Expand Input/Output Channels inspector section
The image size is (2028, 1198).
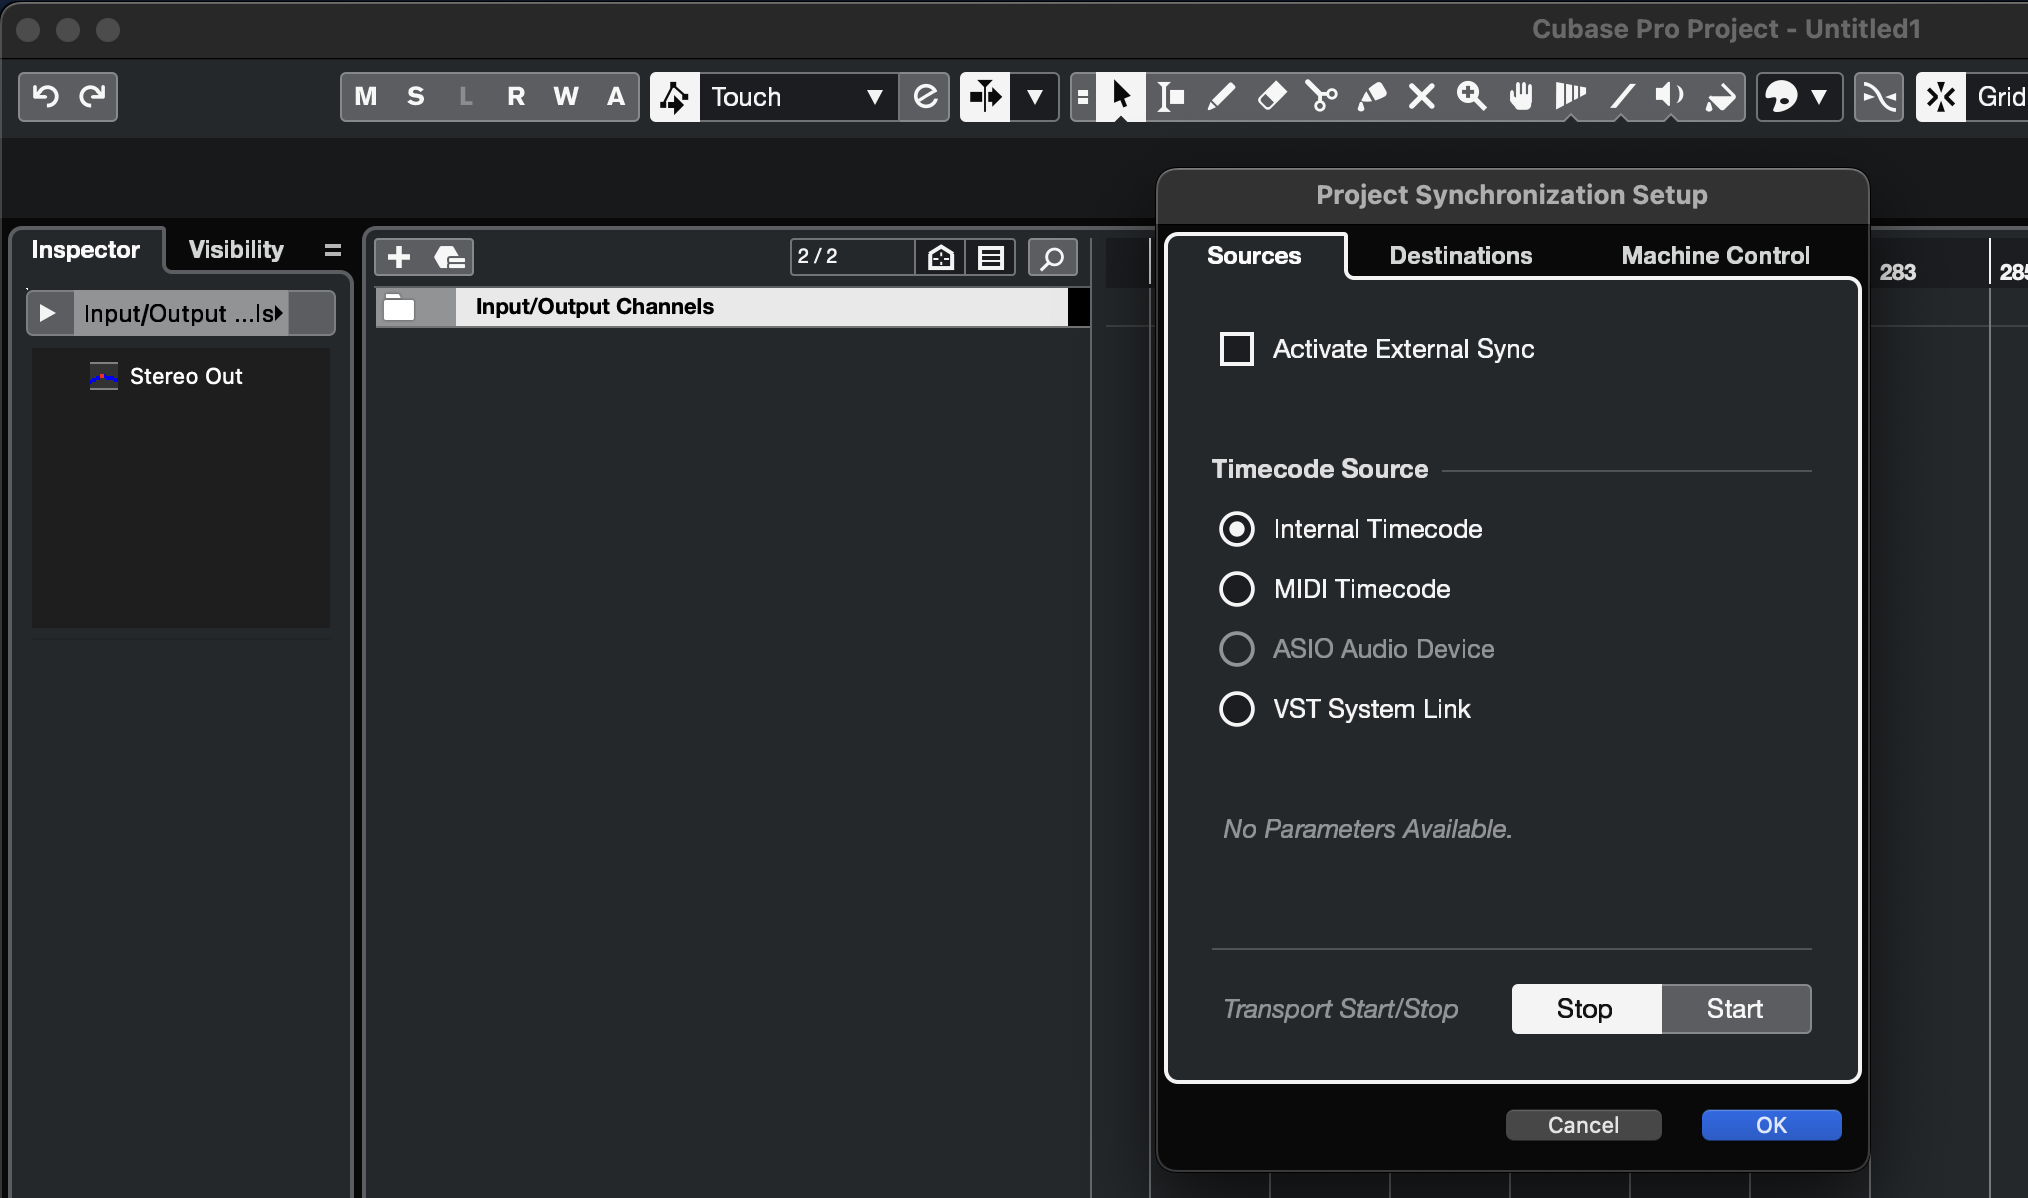47,313
